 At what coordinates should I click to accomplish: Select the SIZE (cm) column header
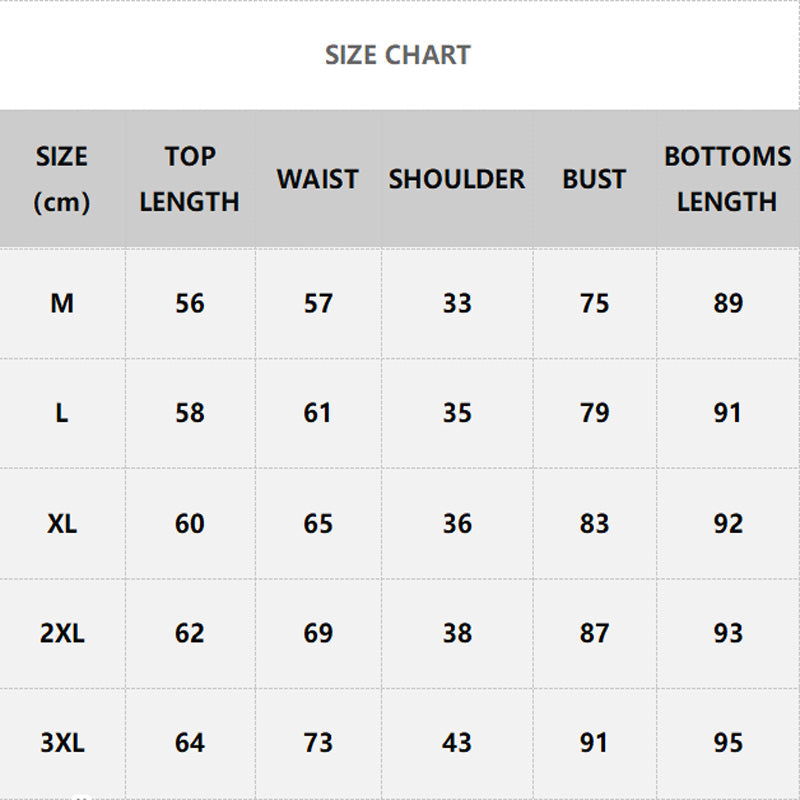pos(62,179)
